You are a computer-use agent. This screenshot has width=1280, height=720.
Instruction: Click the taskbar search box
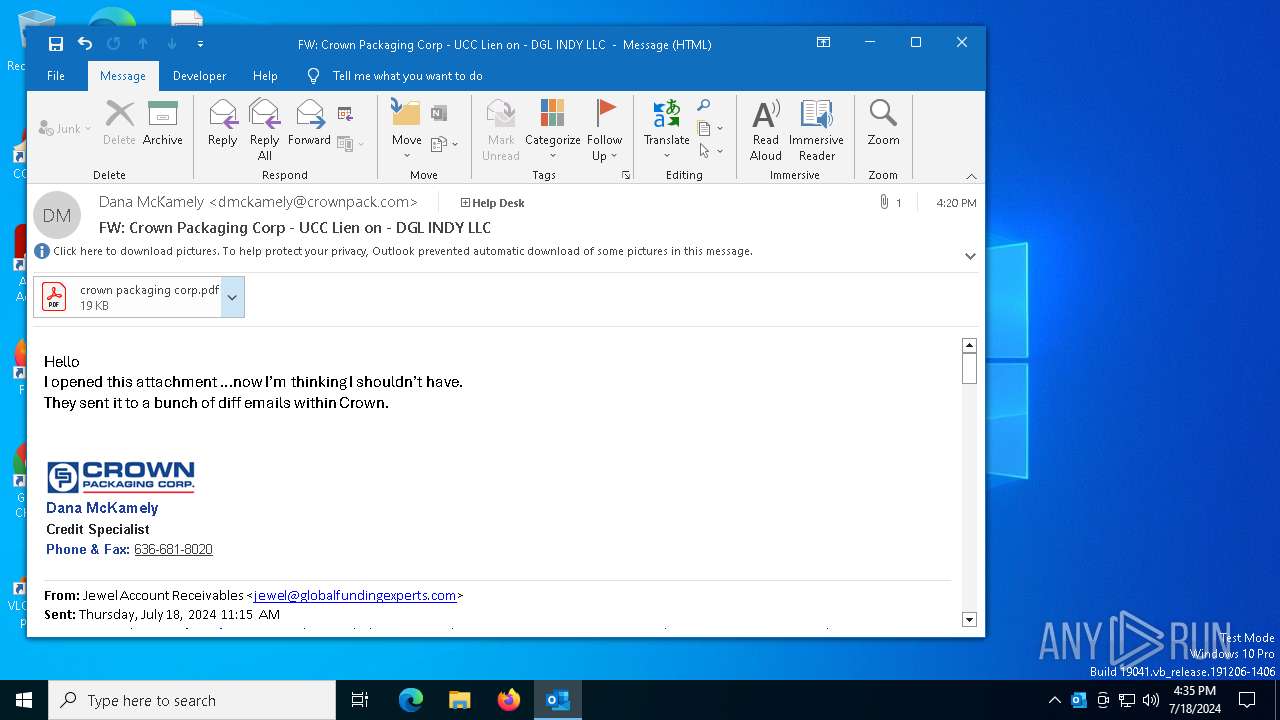[192, 700]
